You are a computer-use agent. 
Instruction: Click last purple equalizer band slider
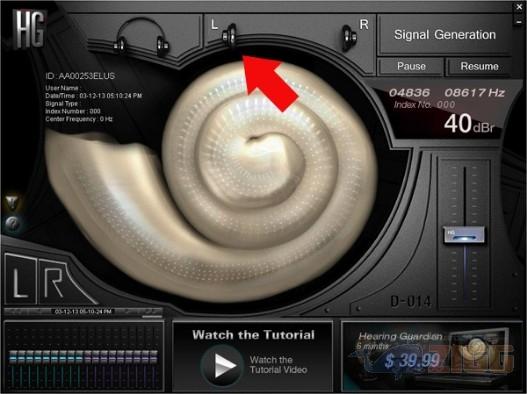coord(154,357)
